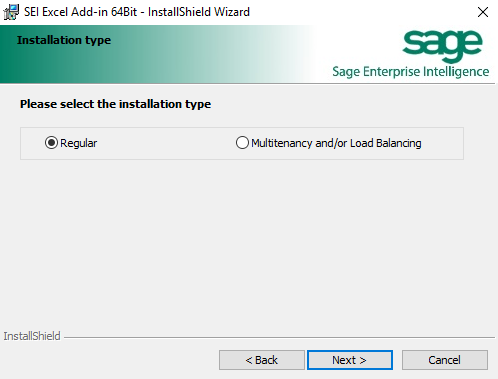Screen dimensions: 498x379
Task: Click the SEI Excel Add-in 64Bit window title
Action: [x=137, y=12]
